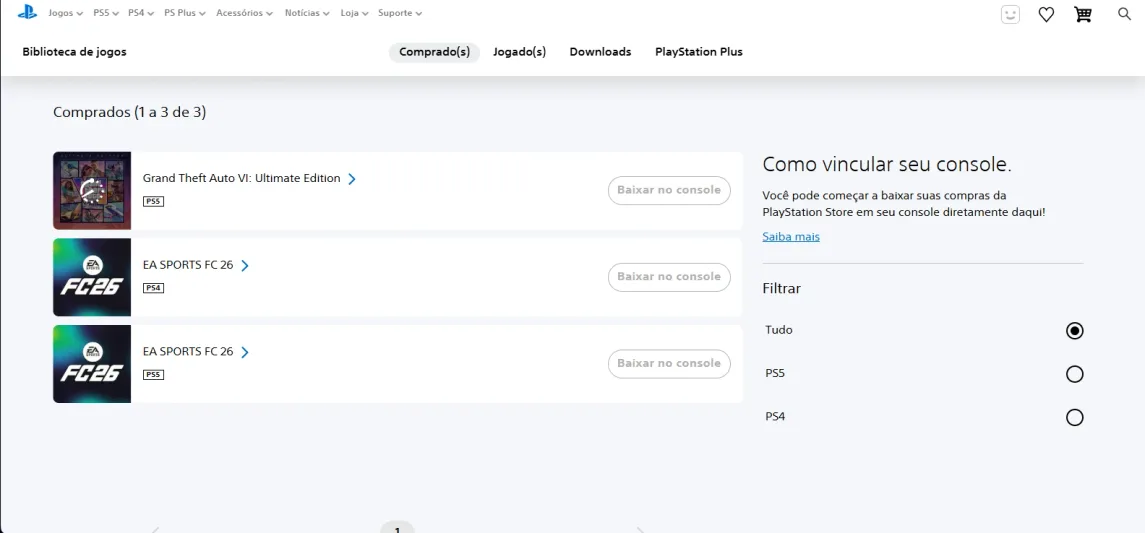Expand the Notícias dropdown menu
Image resolution: width=1145 pixels, height=533 pixels.
click(307, 13)
